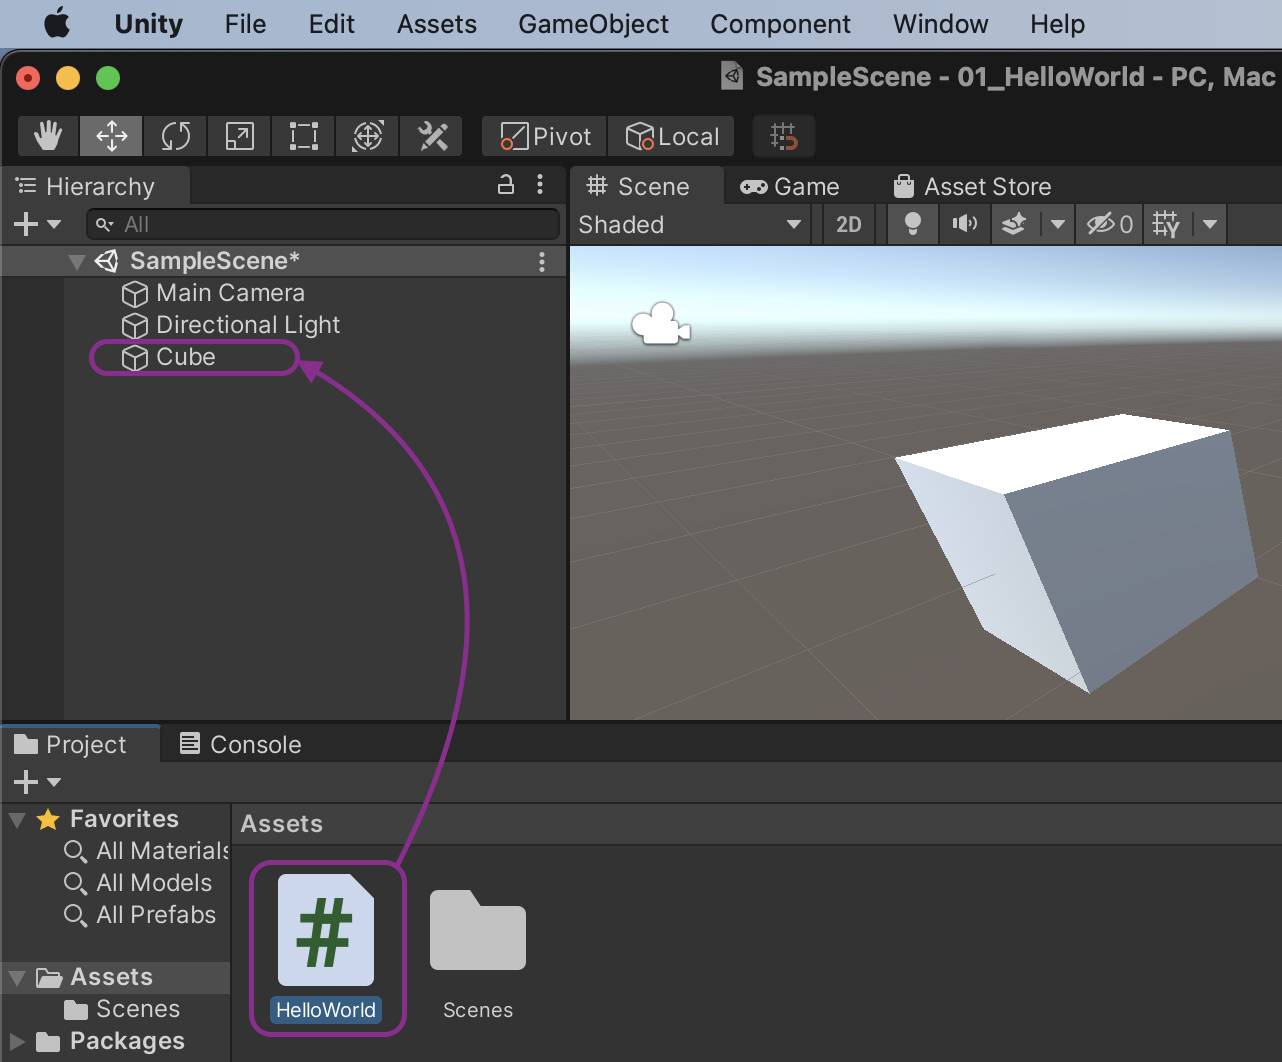1282x1062 pixels.
Task: Select HelloWorld script asset
Action: 326,948
